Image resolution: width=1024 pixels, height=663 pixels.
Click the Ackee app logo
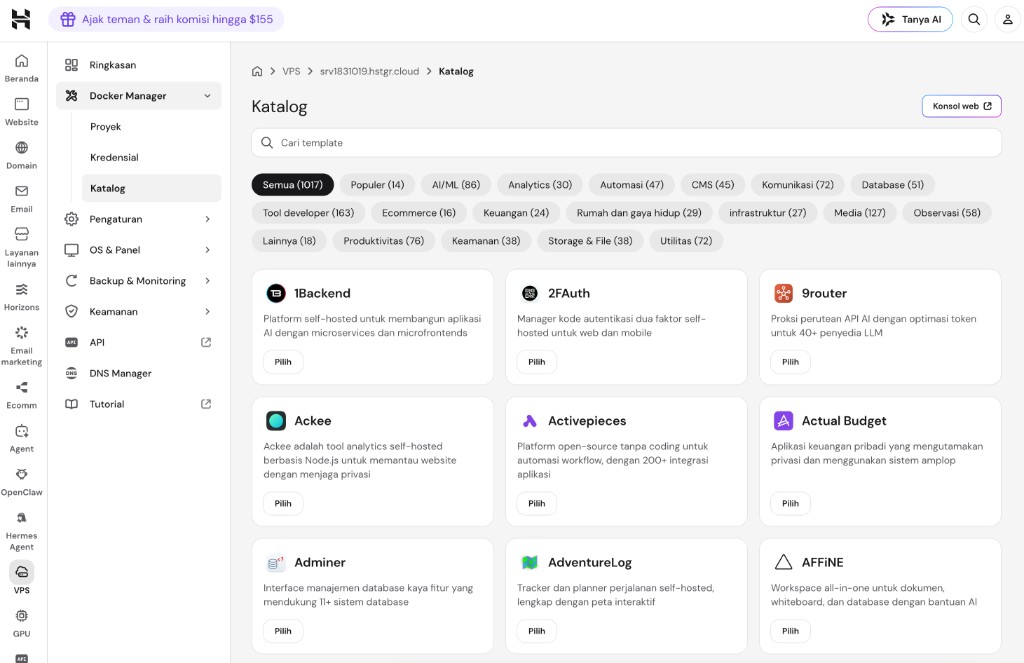[276, 421]
